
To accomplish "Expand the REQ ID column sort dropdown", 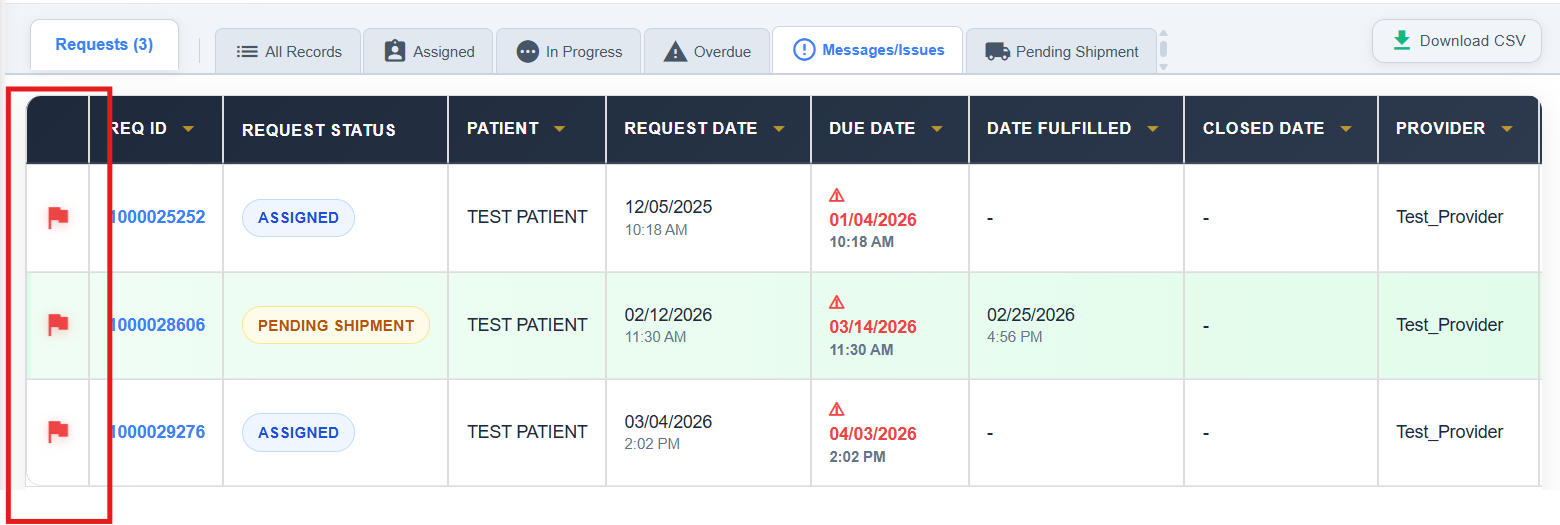I will [187, 129].
